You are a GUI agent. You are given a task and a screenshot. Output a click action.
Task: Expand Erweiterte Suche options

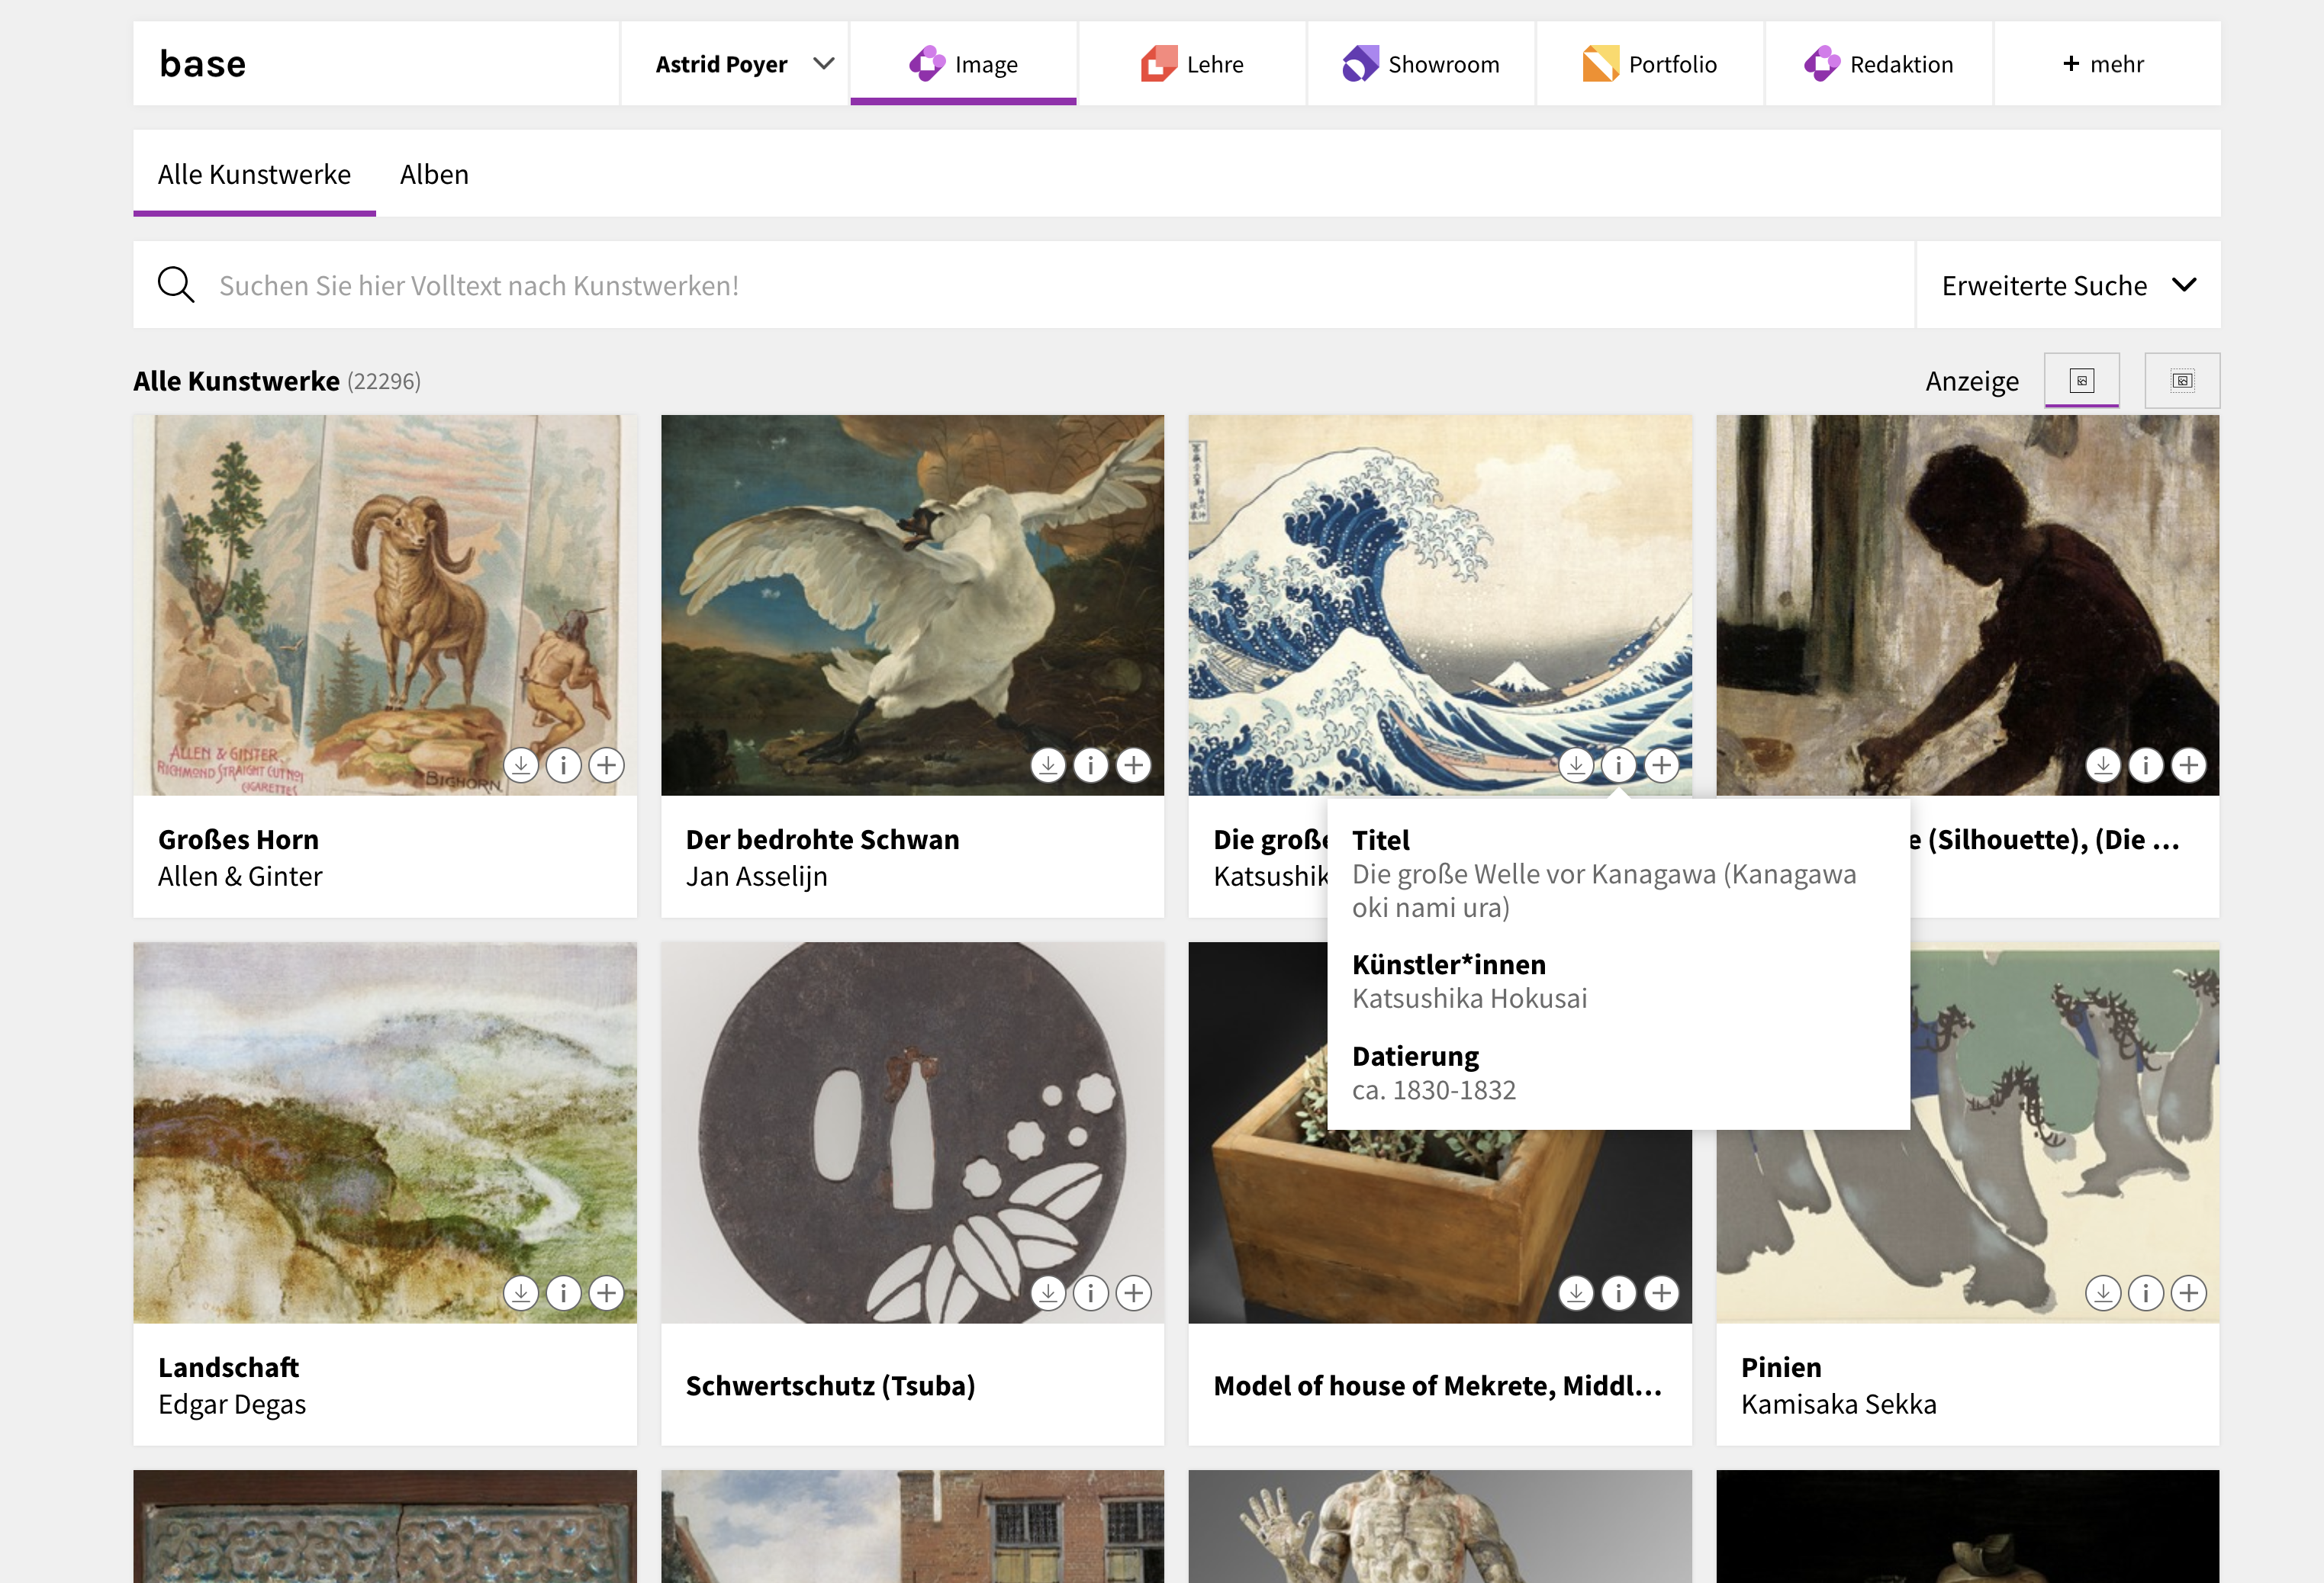(x=2069, y=285)
